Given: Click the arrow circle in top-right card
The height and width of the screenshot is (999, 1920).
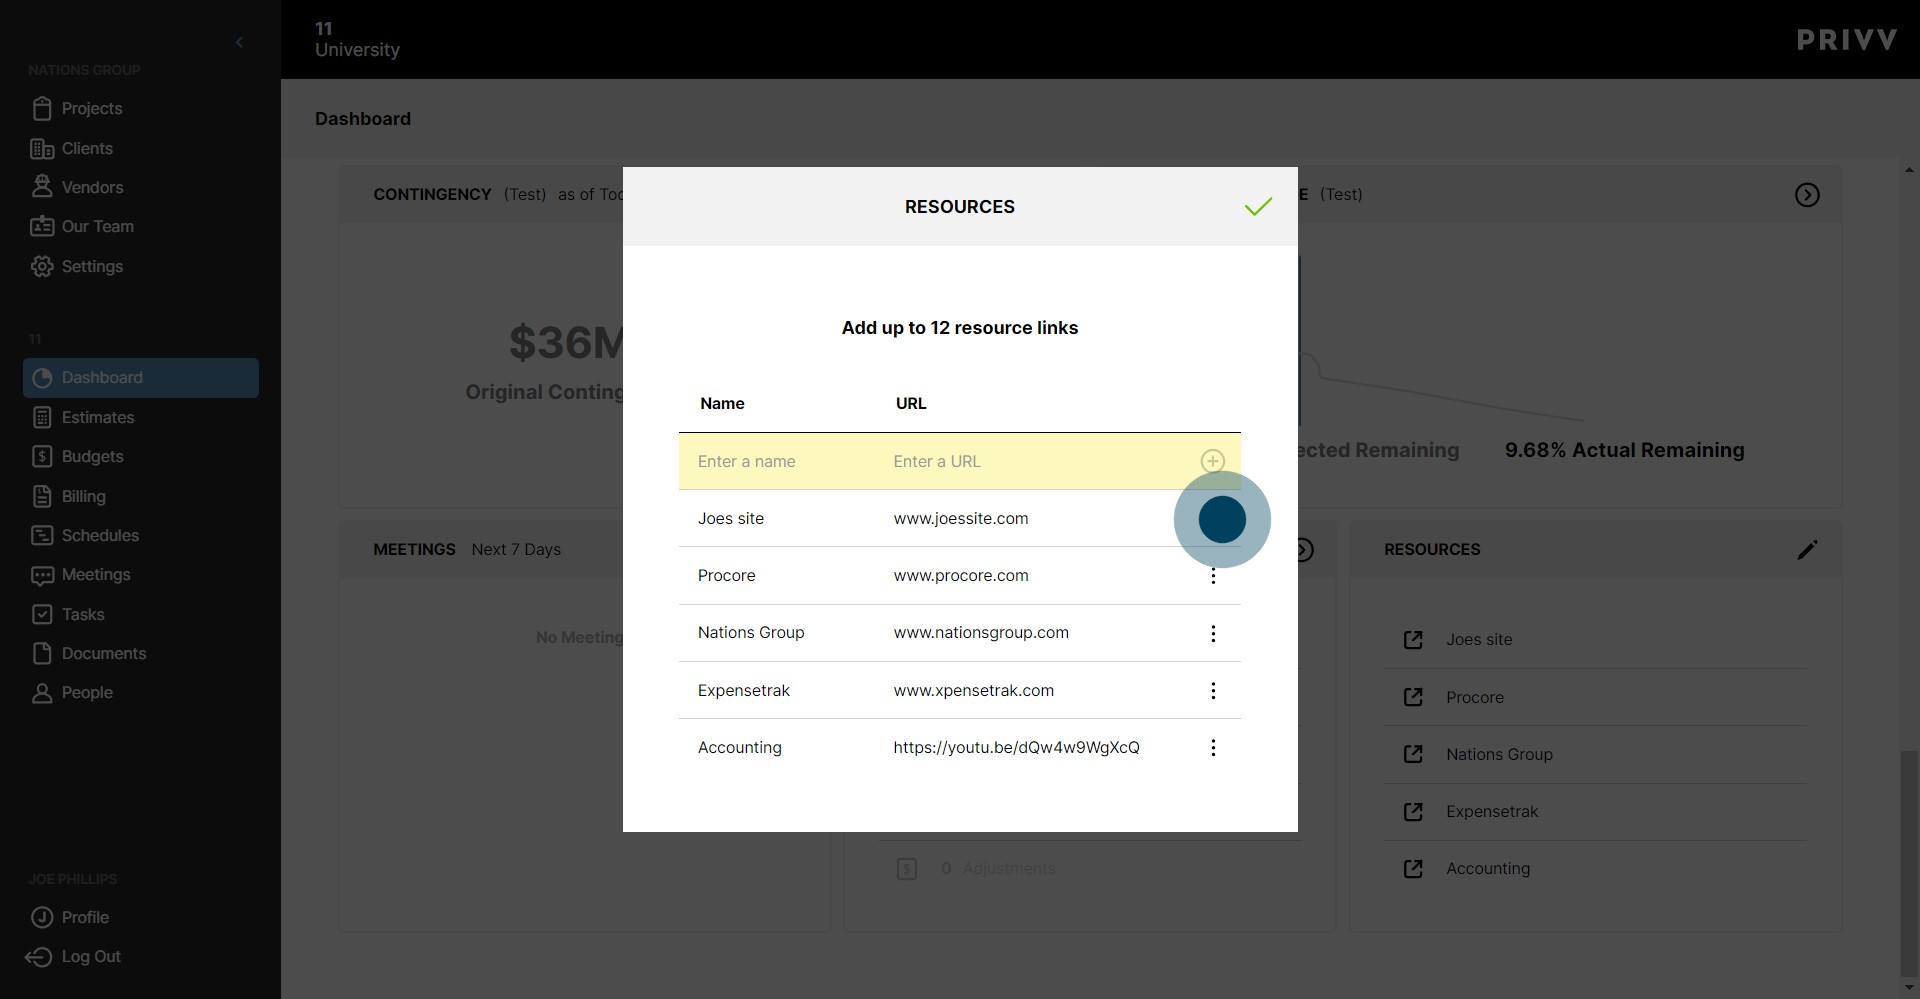Looking at the screenshot, I should (x=1807, y=194).
